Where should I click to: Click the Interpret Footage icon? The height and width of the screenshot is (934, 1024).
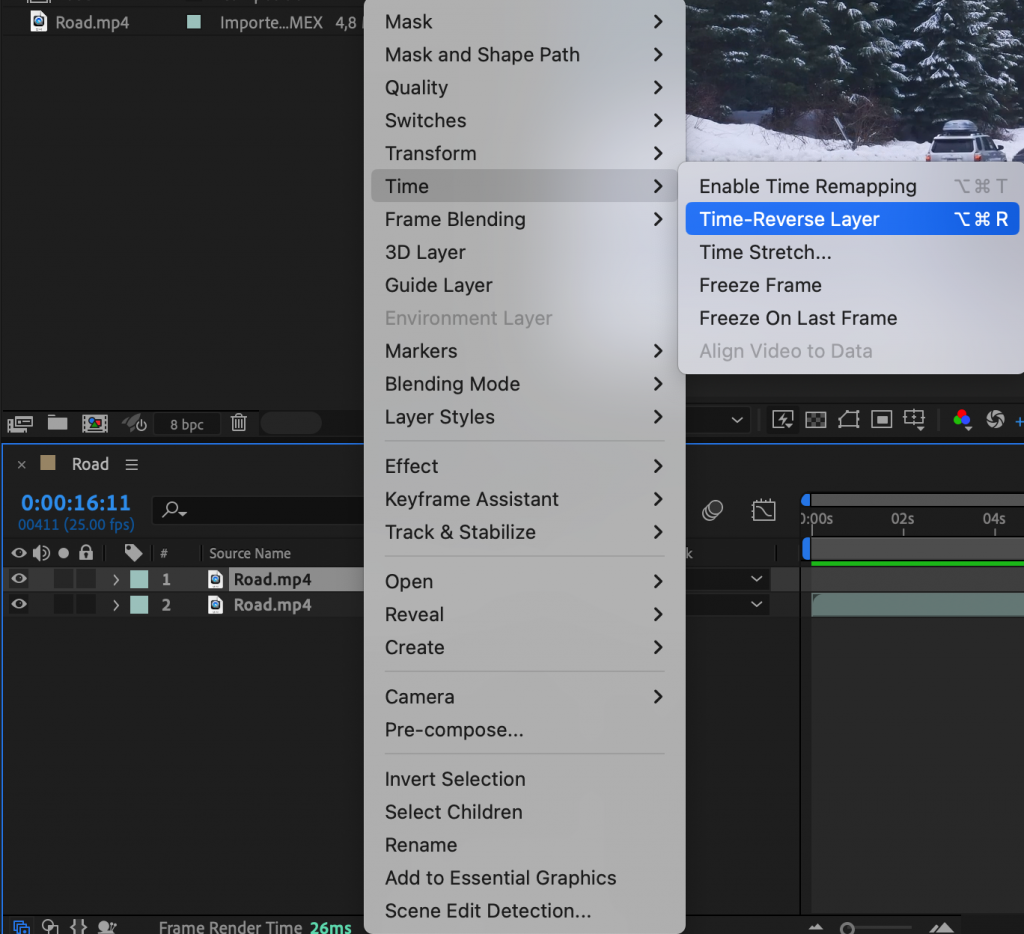(x=21, y=423)
